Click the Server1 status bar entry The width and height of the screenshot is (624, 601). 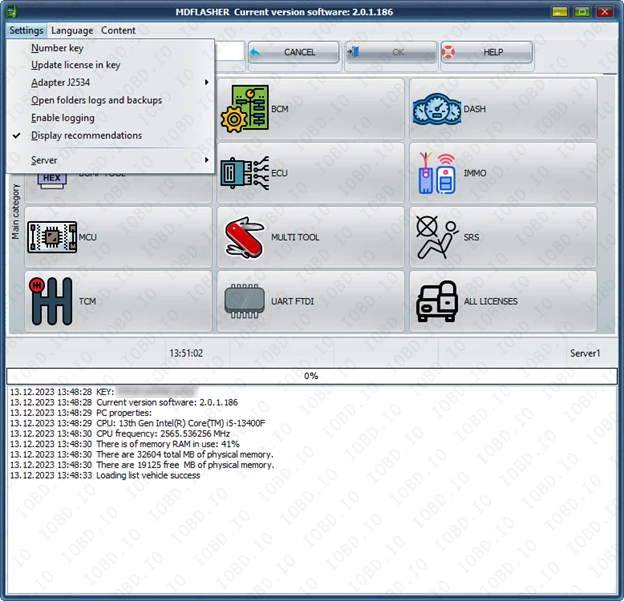coord(585,353)
